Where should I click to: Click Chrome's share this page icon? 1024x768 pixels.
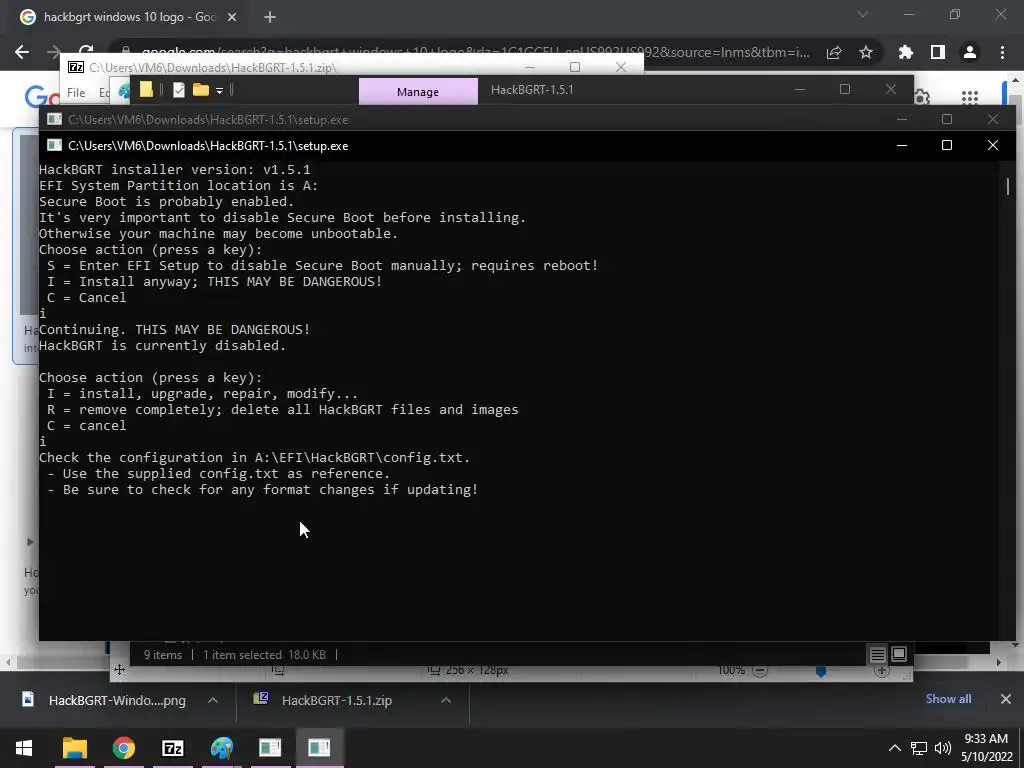834,52
